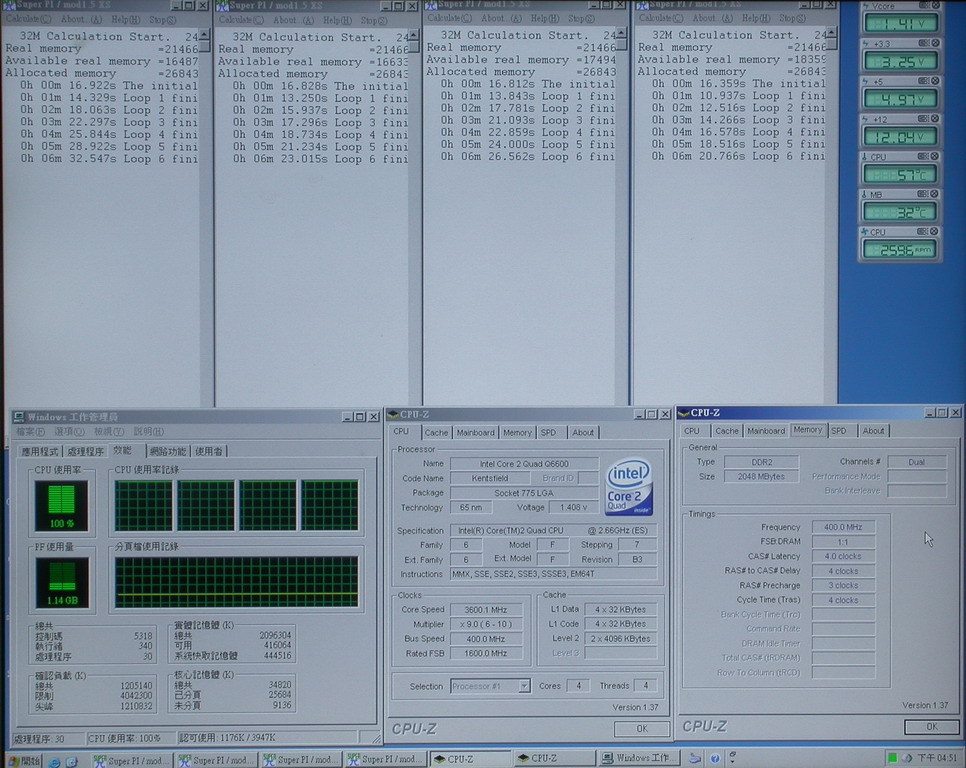Open the 檔案(F) menu in Task Manager
Screen dimensions: 966x768
click(x=30, y=432)
